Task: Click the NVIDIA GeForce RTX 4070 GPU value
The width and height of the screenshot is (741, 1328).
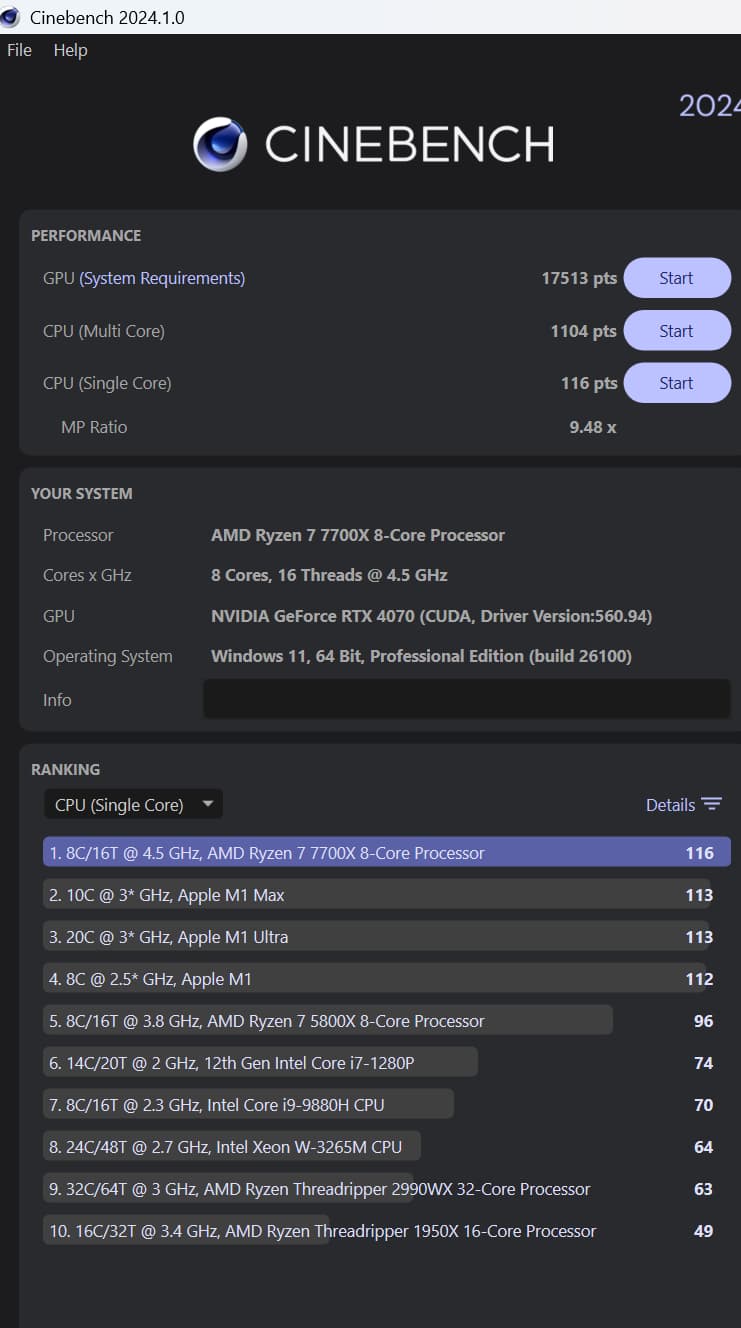Action: [431, 616]
